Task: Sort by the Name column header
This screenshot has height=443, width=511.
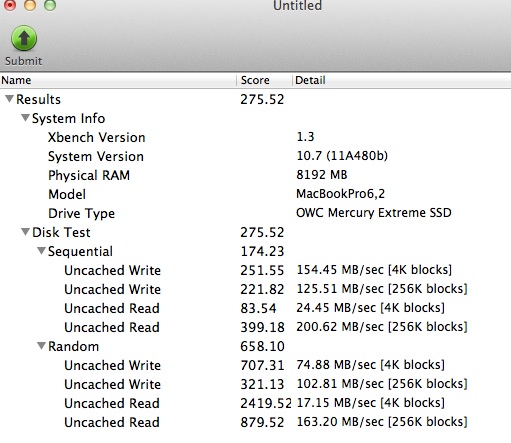Action: (118, 80)
